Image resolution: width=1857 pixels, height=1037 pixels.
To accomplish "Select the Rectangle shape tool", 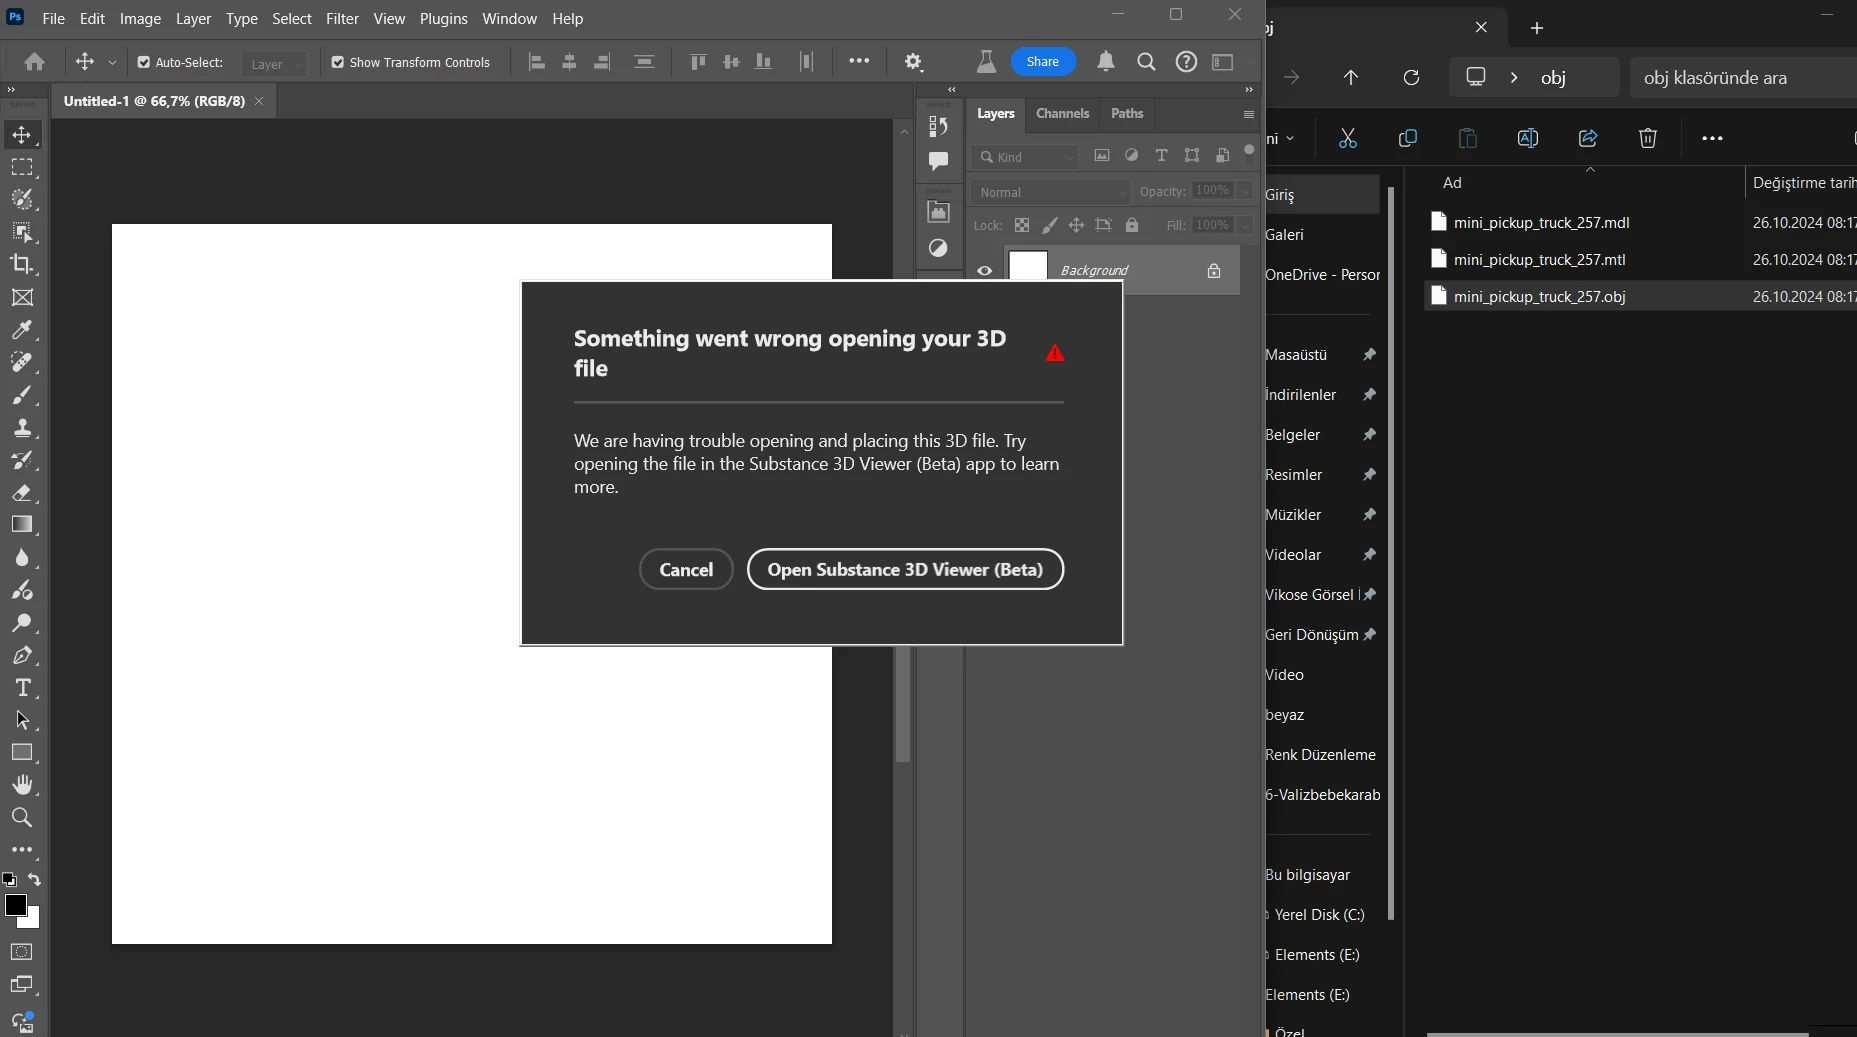I will [x=22, y=753].
